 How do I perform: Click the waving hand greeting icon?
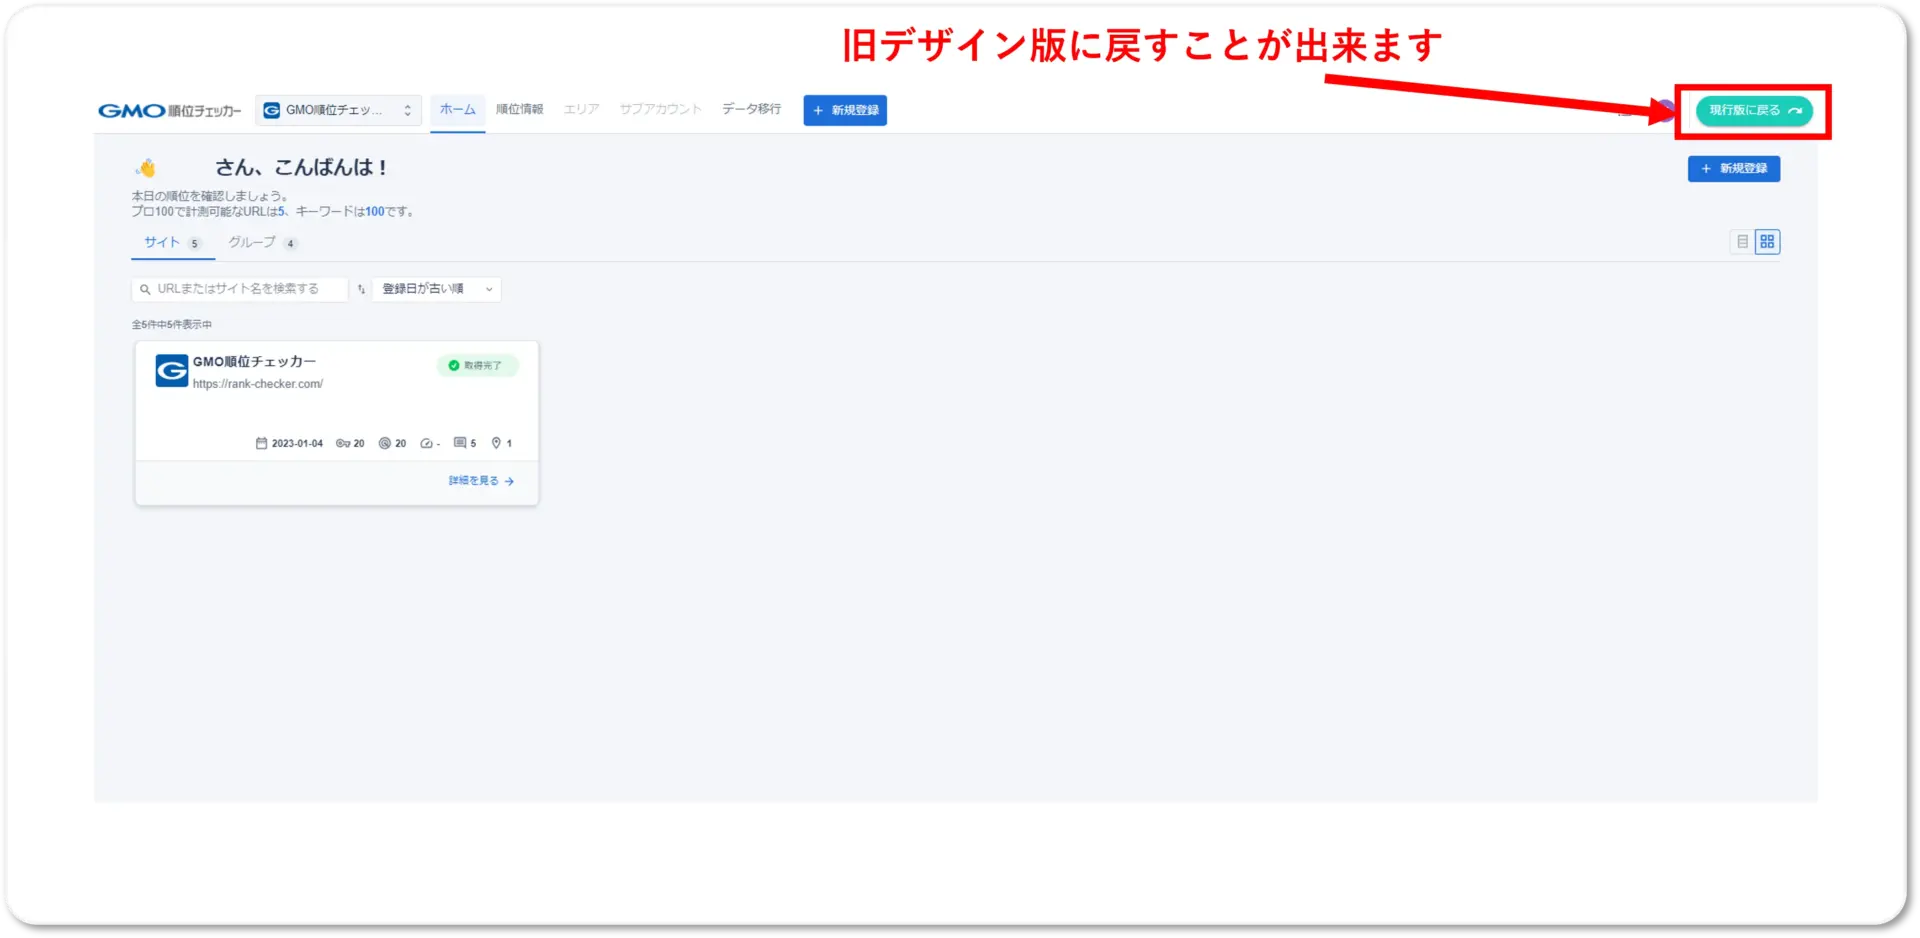pos(147,168)
